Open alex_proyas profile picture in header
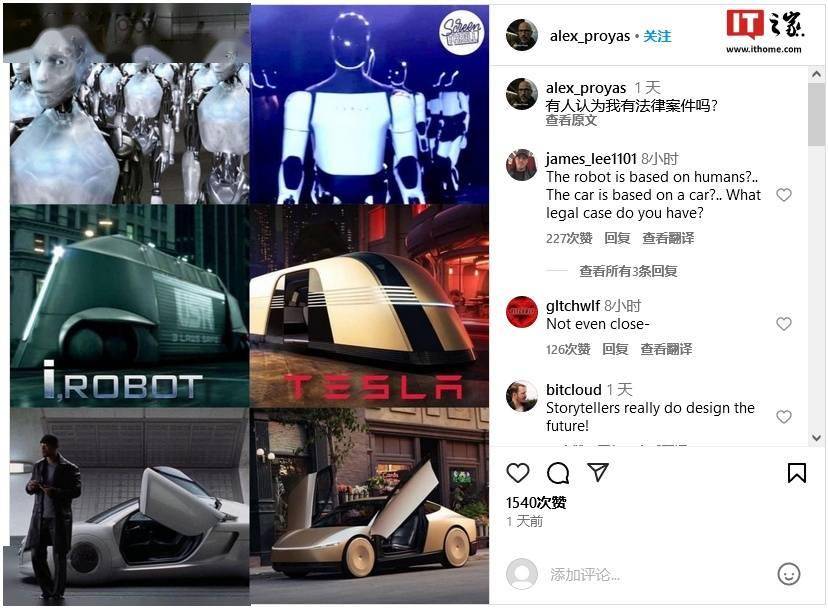 tap(521, 35)
